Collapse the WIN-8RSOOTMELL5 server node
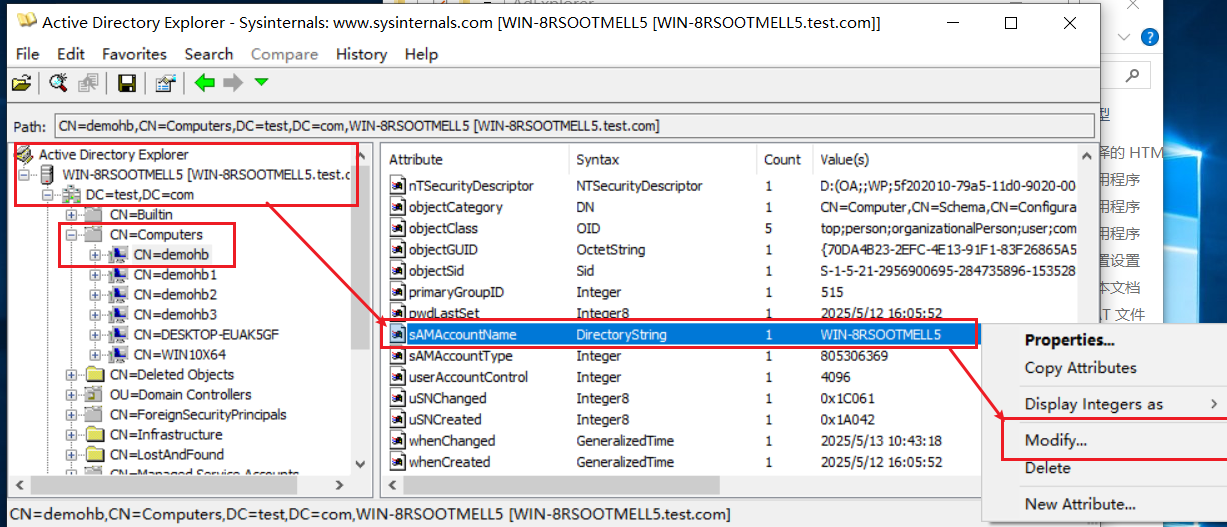1227x527 pixels. pos(25,175)
